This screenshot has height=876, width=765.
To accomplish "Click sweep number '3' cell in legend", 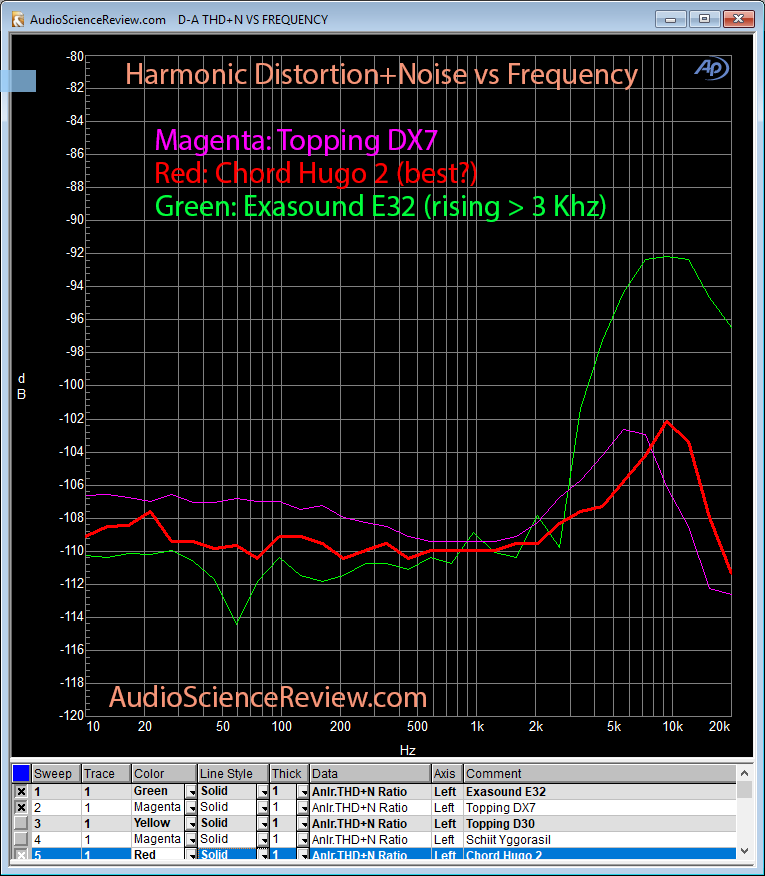I will (x=56, y=823).
